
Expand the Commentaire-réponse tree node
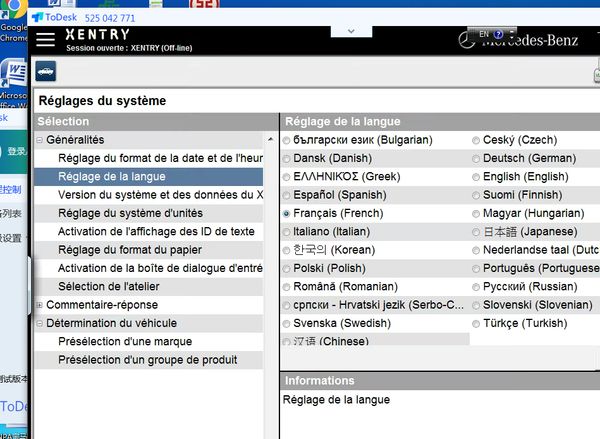click(x=39, y=305)
